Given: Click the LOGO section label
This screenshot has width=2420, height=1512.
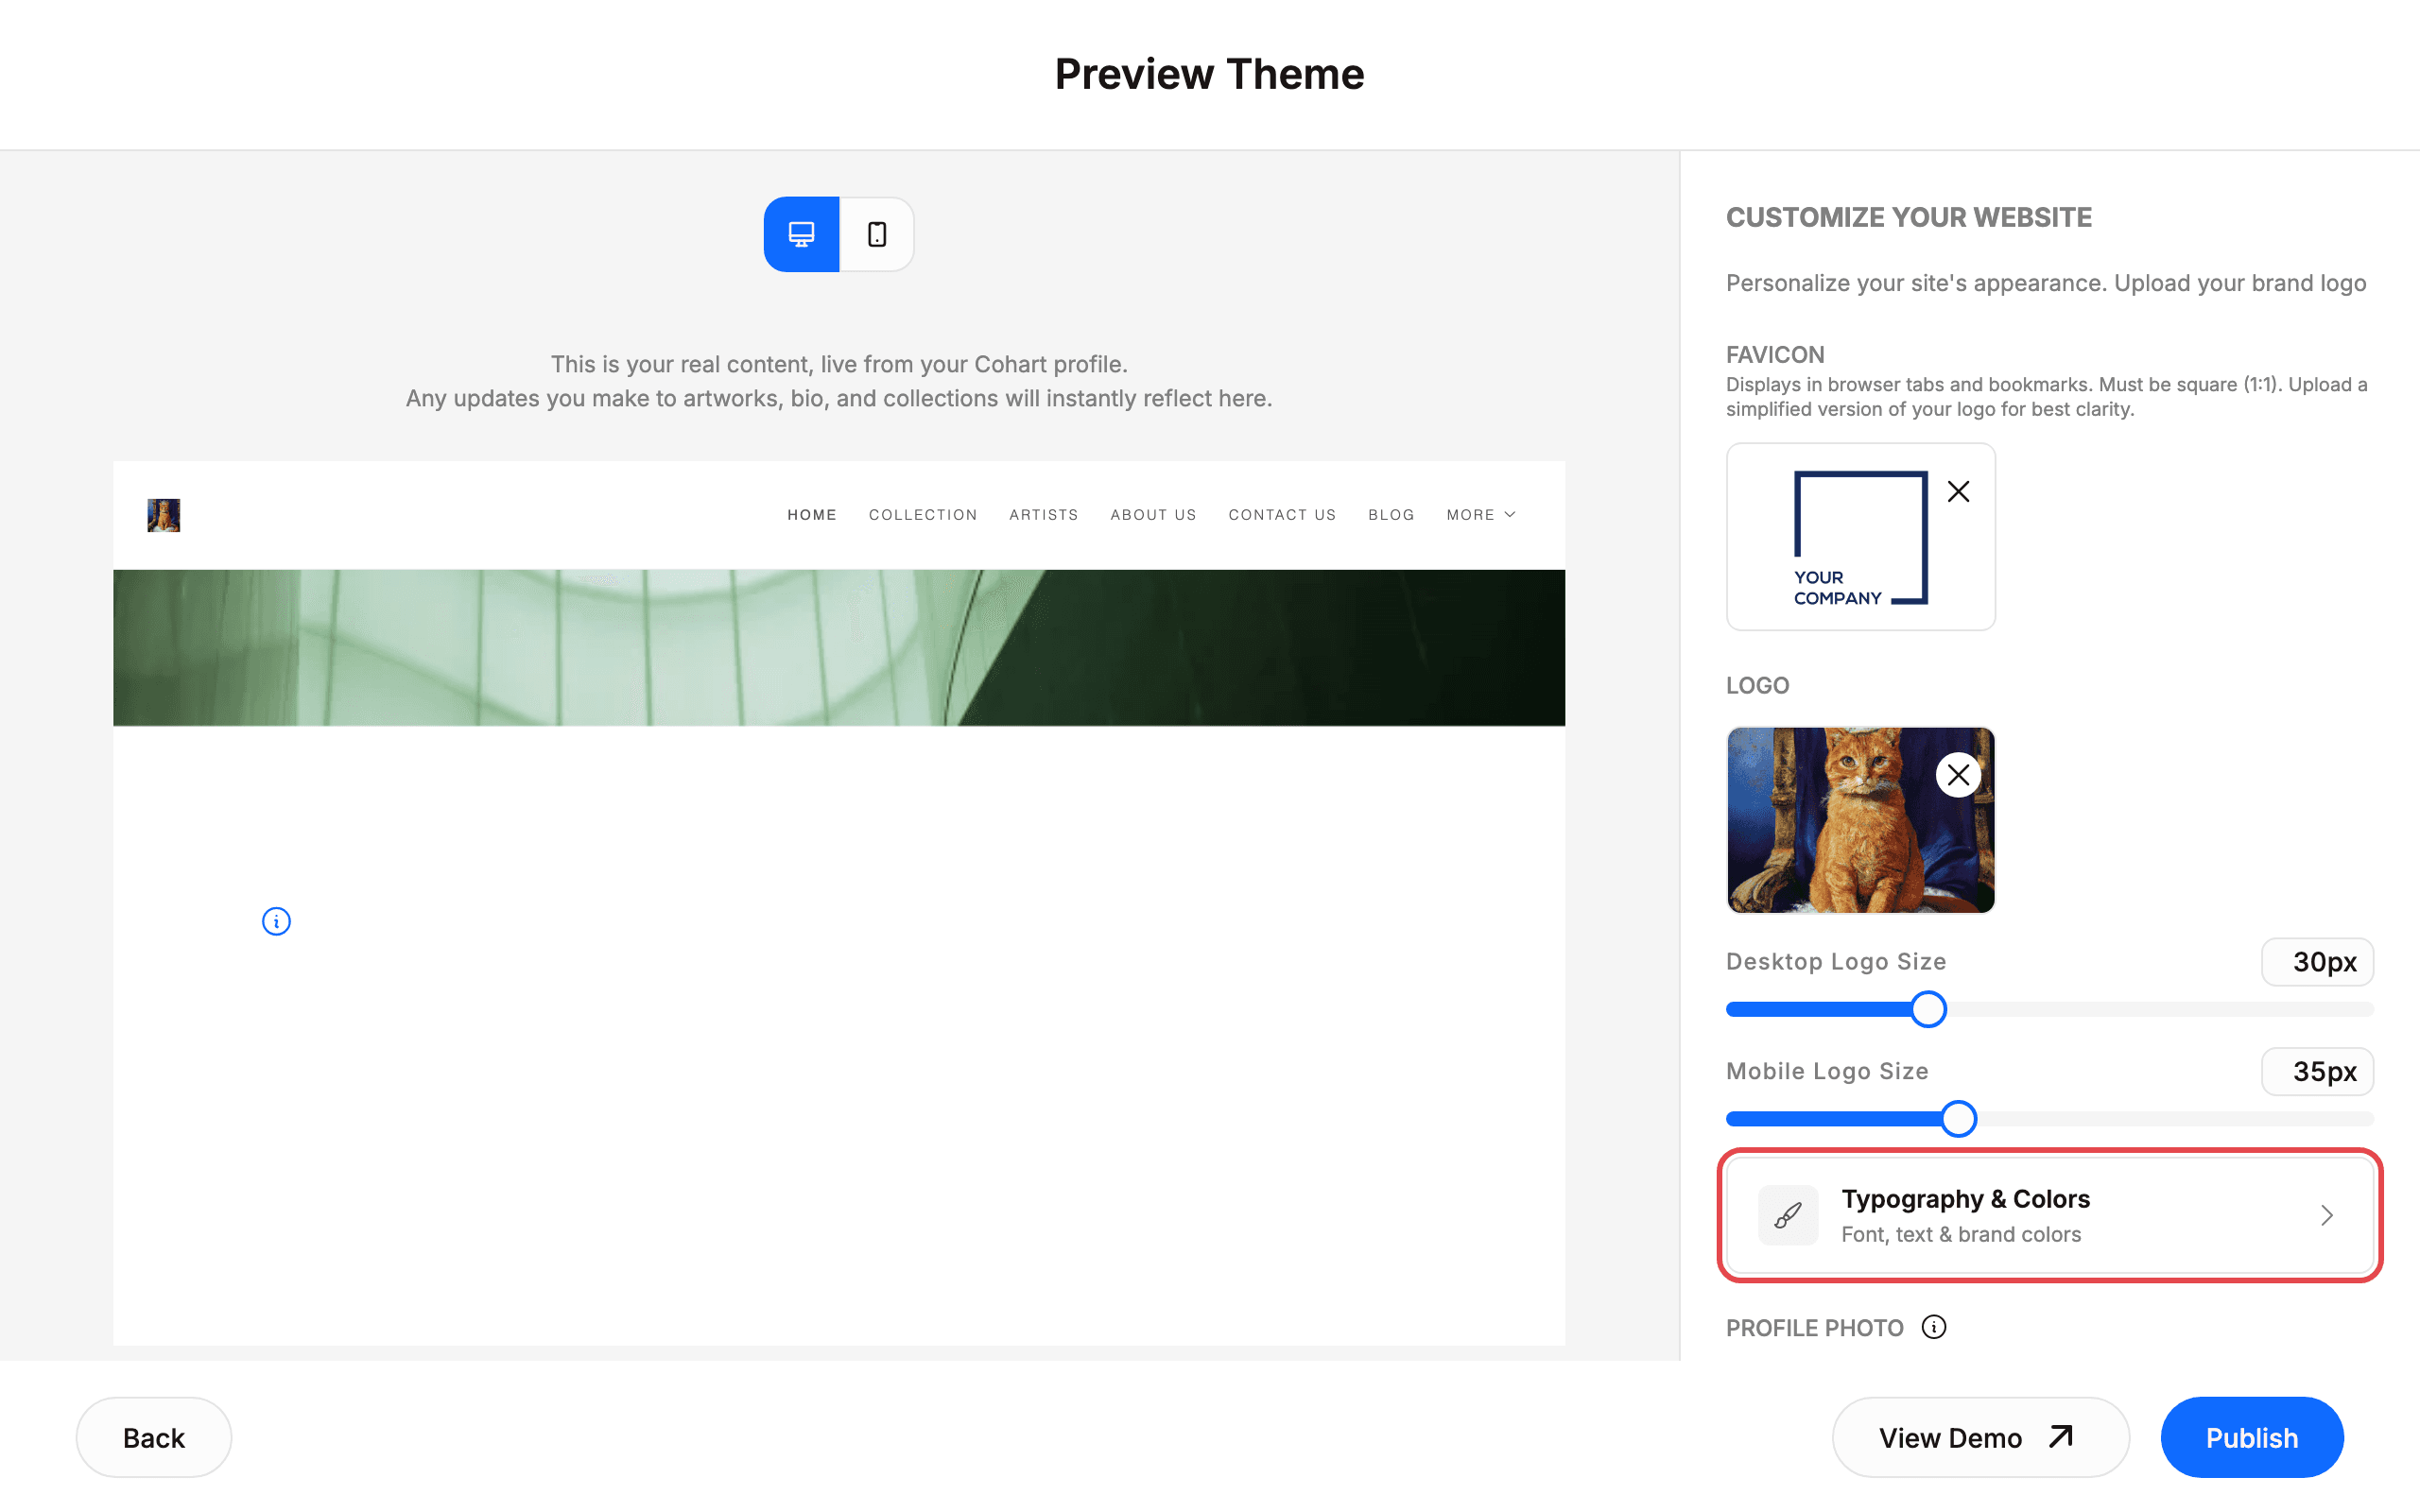Looking at the screenshot, I should pyautogui.click(x=1757, y=685).
